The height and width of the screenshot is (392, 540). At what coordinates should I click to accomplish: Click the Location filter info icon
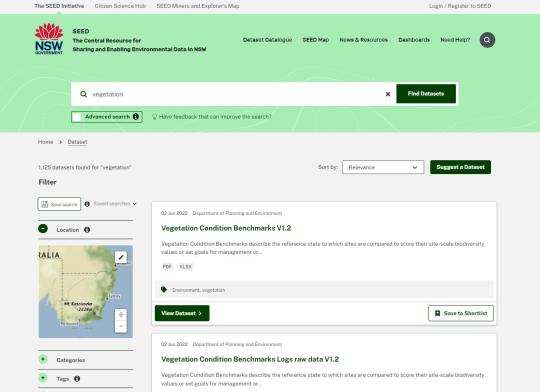point(87,230)
